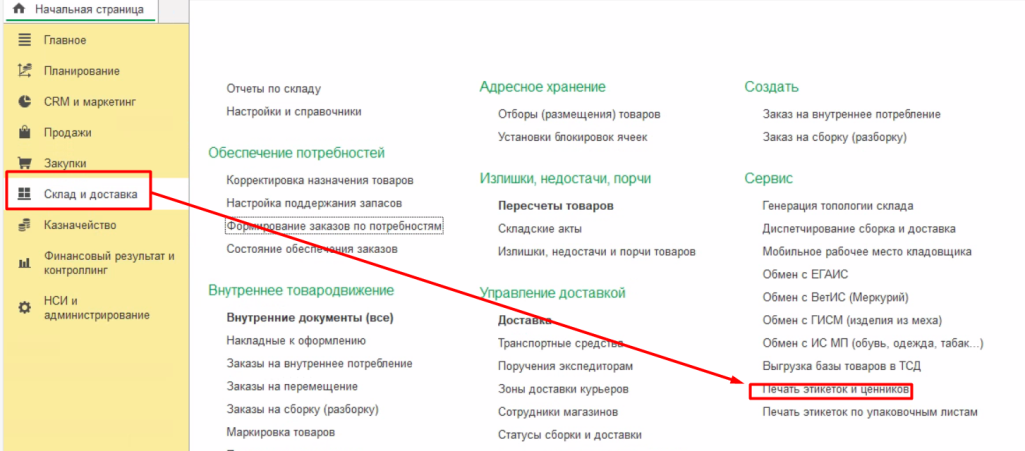
Task: Open Генерация топологии склада
Action: pyautogui.click(x=838, y=206)
